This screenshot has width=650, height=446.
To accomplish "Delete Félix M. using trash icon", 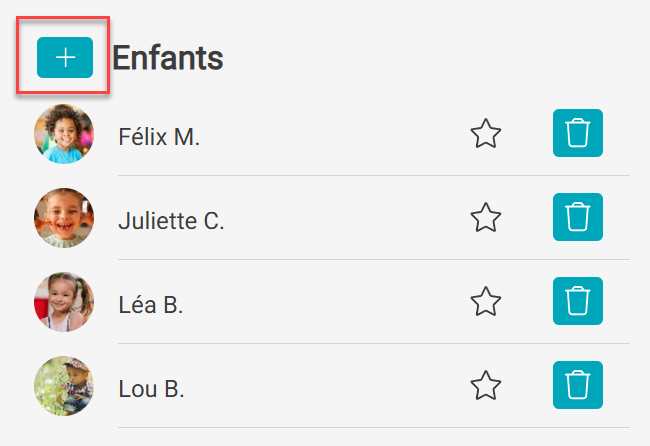I will coord(577,133).
